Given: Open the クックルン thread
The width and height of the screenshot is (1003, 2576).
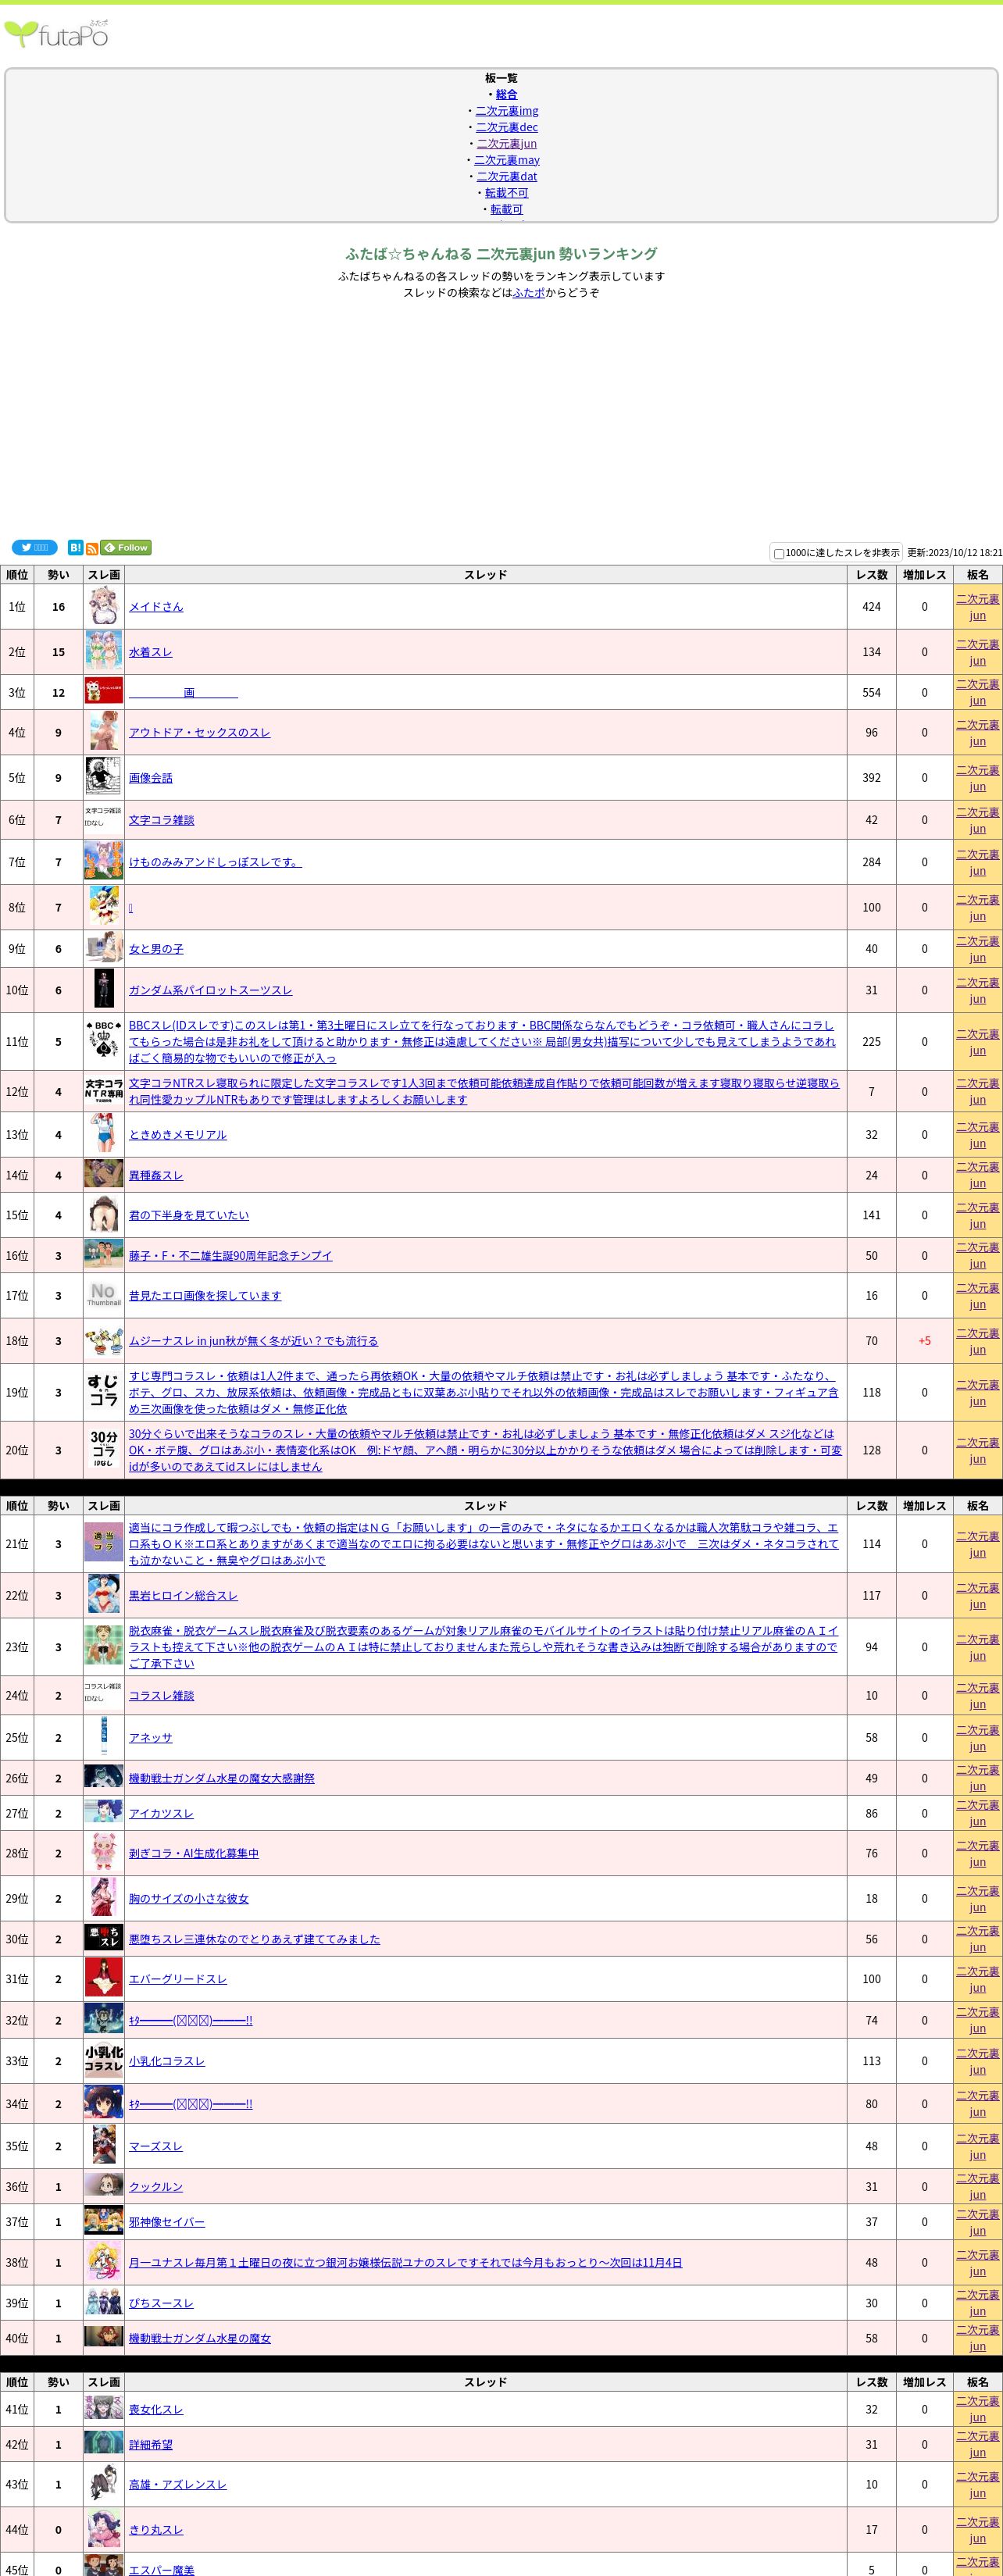Looking at the screenshot, I should (x=156, y=2187).
